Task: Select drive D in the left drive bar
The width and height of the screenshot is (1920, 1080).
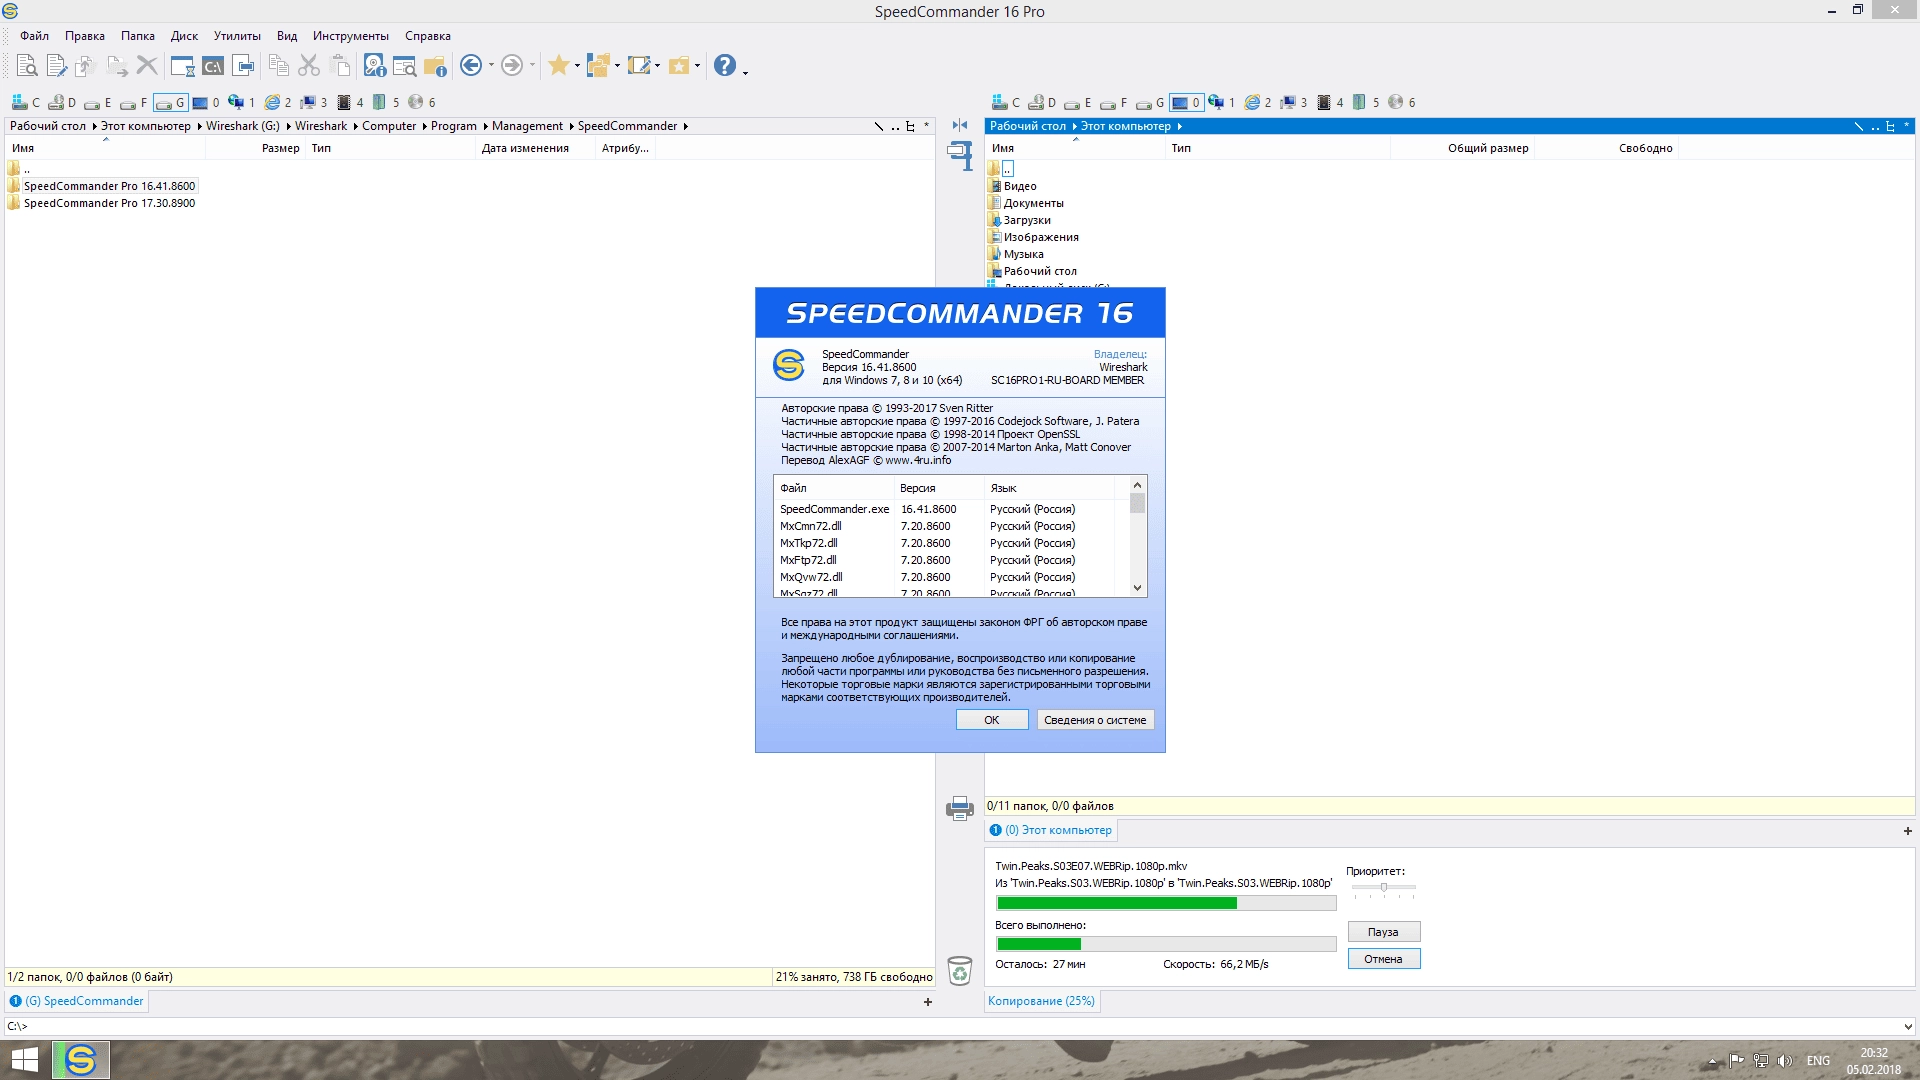Action: [x=62, y=102]
